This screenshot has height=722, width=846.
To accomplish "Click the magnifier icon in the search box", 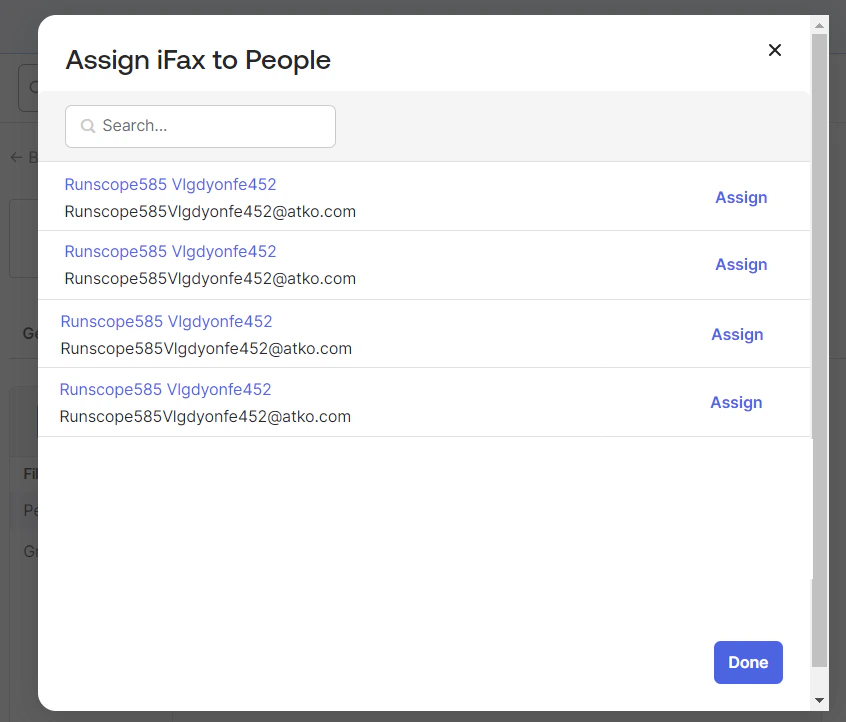I will 88,126.
